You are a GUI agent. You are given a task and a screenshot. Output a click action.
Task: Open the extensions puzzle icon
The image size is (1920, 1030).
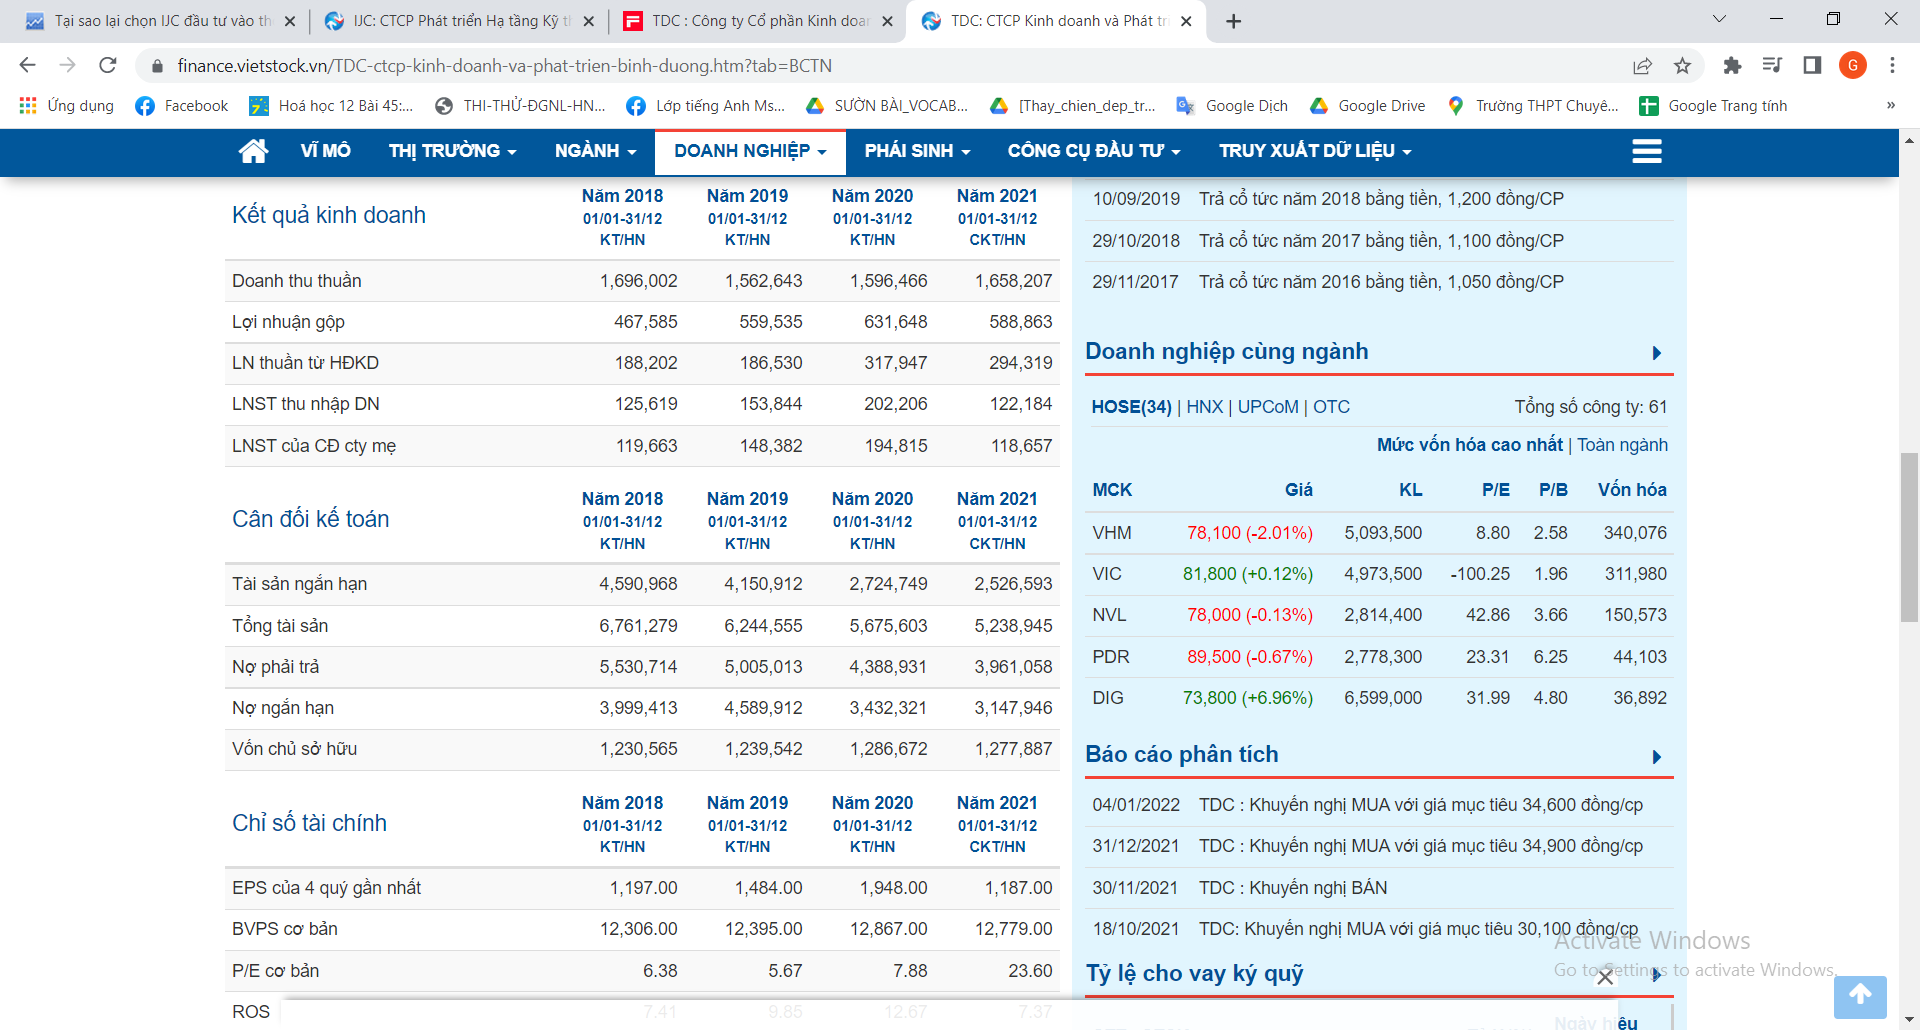coord(1732,65)
